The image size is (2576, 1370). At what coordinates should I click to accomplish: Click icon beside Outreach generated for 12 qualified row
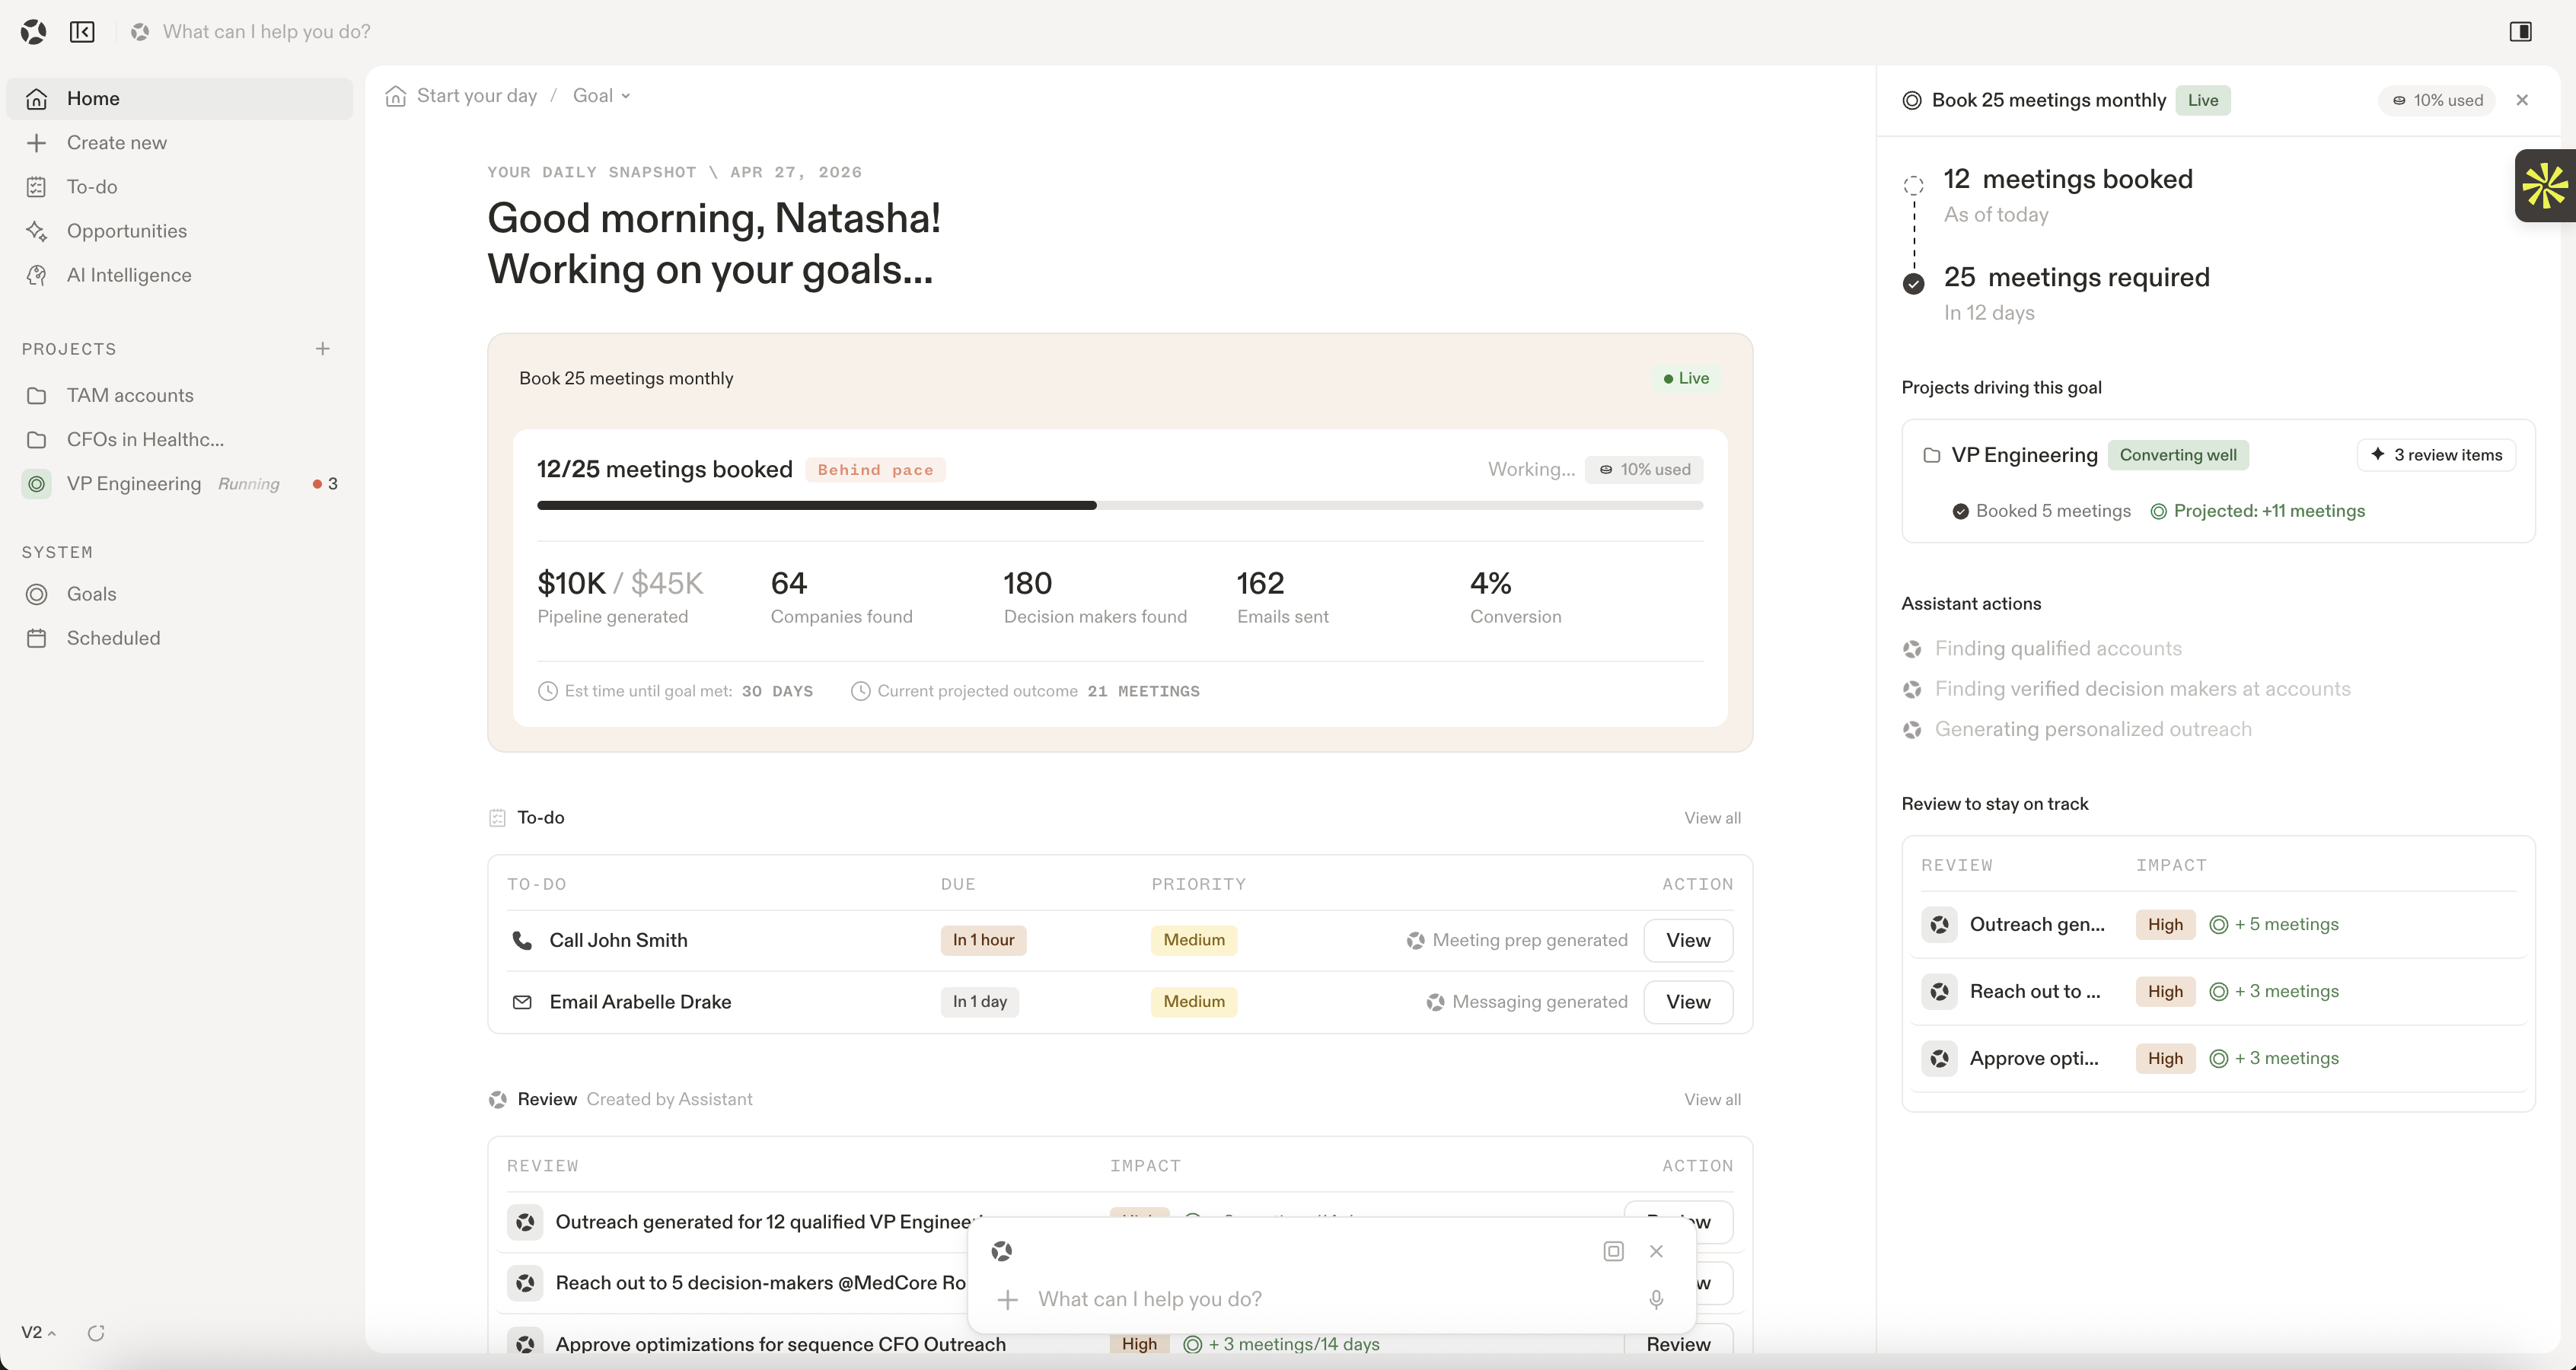point(525,1222)
